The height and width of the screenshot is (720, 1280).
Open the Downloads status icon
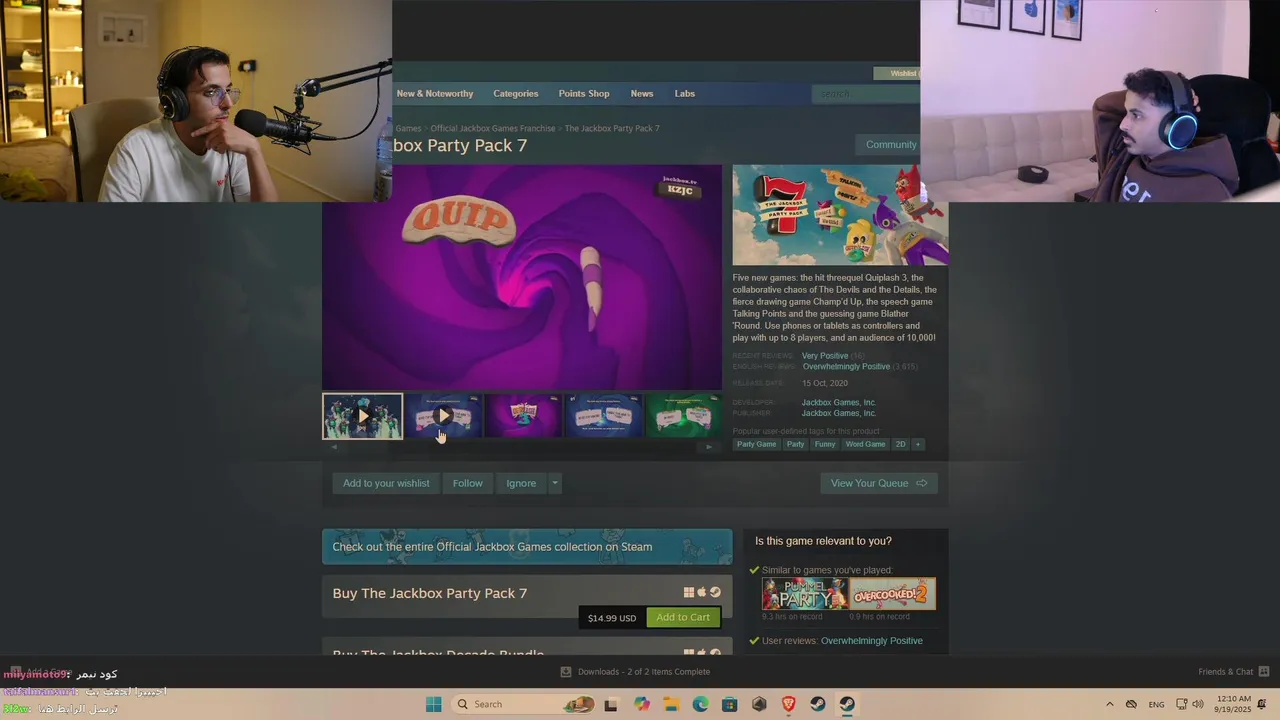566,671
